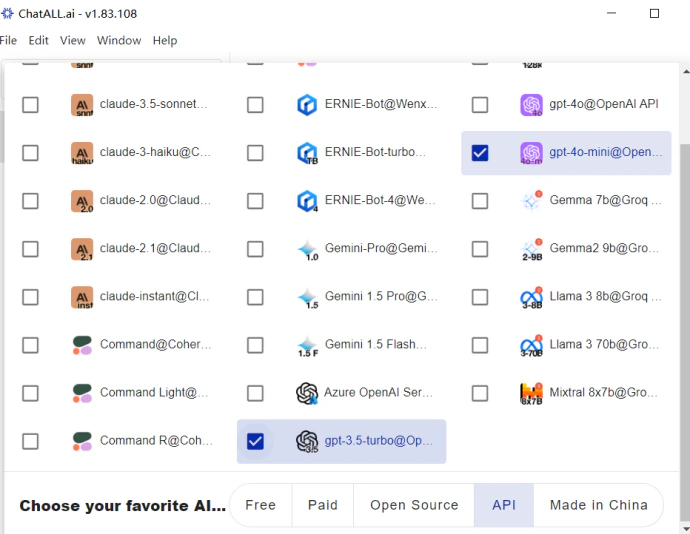
Task: Click the Gemini-Pro 1.0 icon
Action: click(x=308, y=250)
